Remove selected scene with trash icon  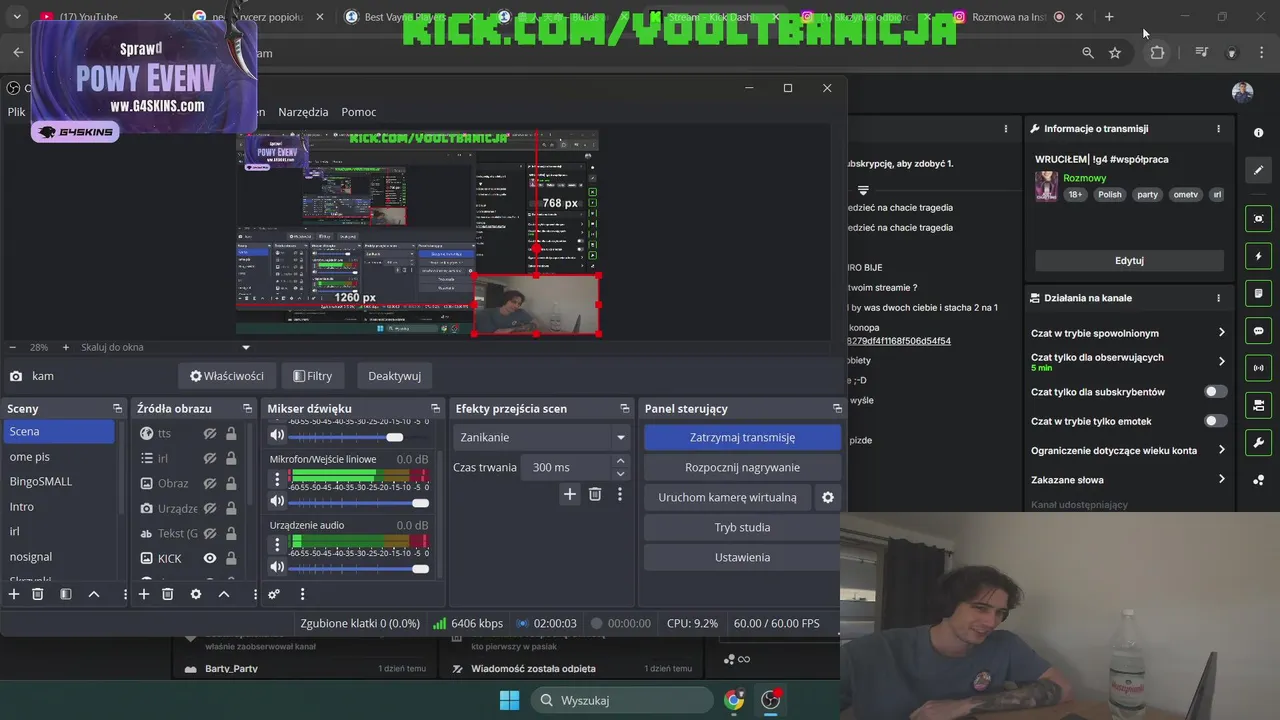click(38, 594)
